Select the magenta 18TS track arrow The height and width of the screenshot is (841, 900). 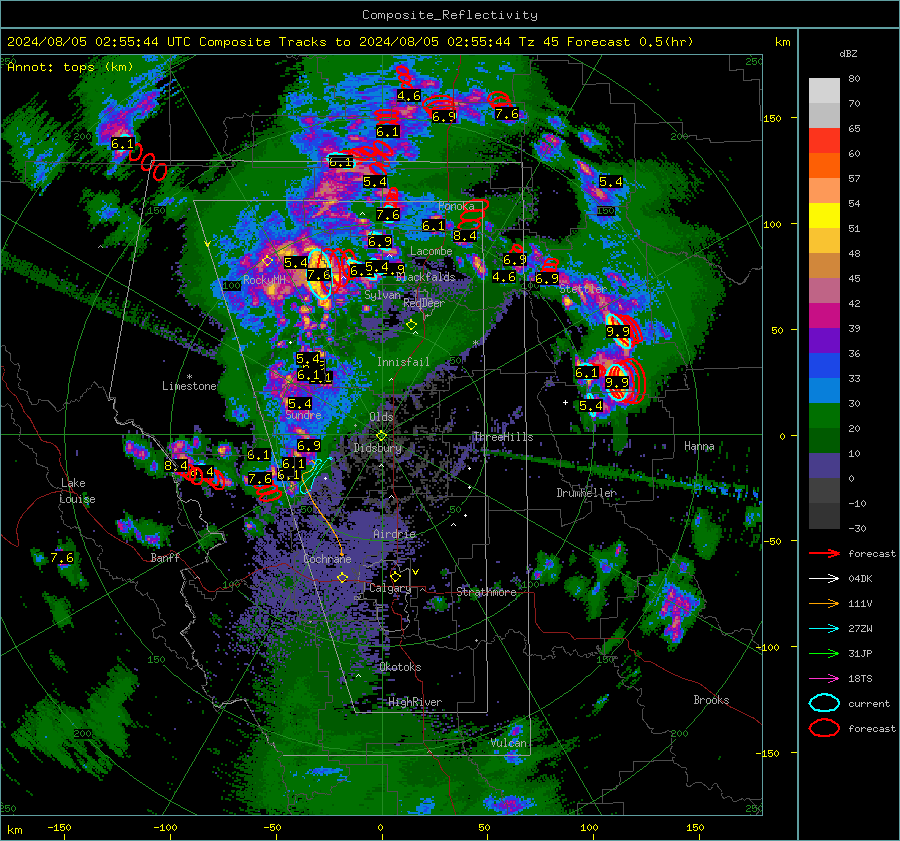pyautogui.click(x=824, y=679)
